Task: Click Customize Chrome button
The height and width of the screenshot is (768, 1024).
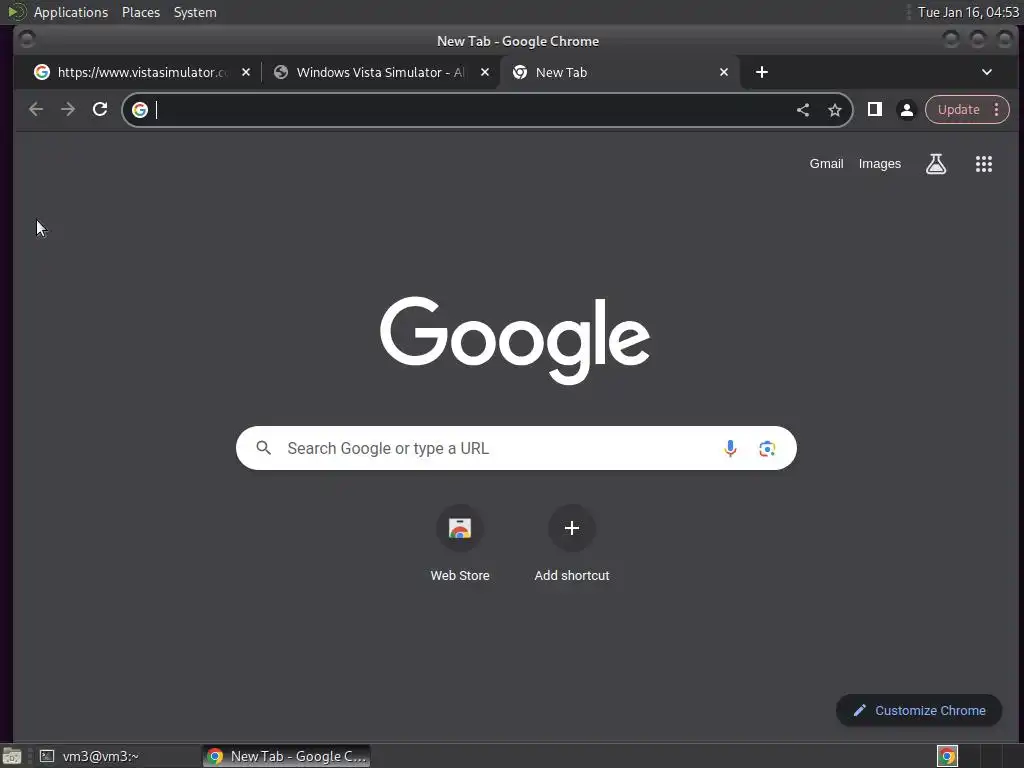Action: pyautogui.click(x=919, y=710)
